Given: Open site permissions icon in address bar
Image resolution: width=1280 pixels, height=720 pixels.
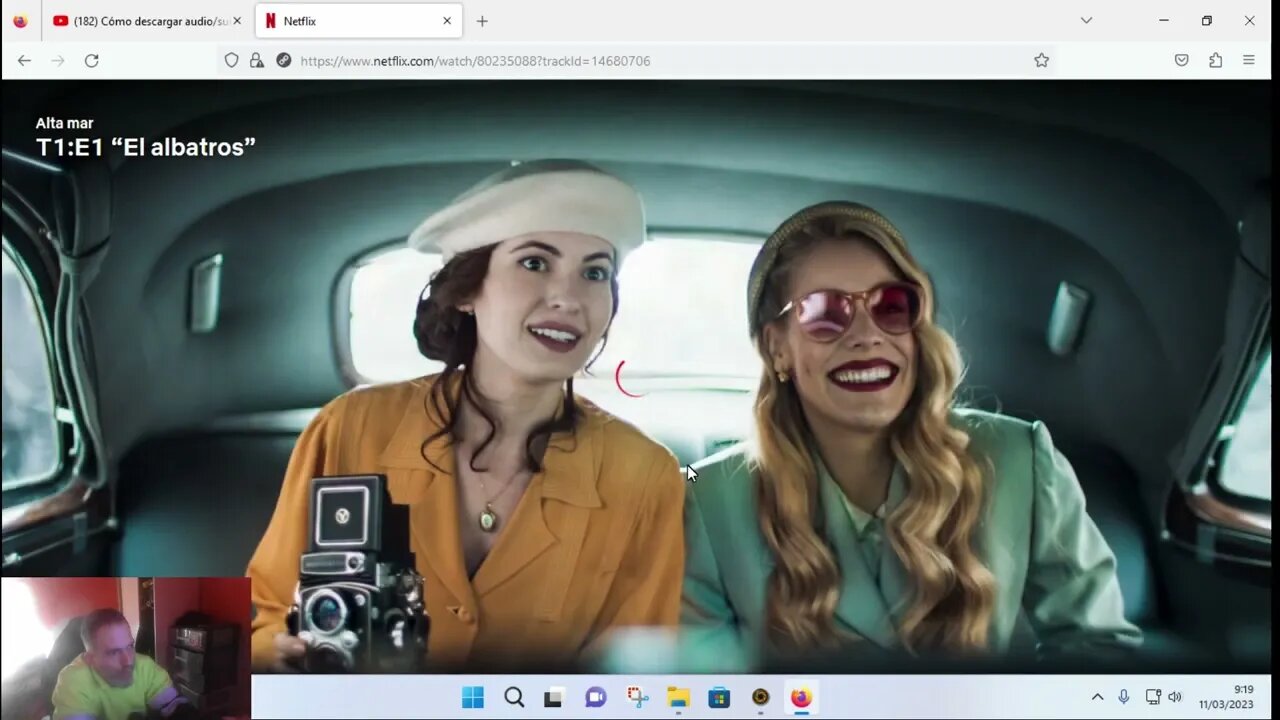Looking at the screenshot, I should click(283, 61).
